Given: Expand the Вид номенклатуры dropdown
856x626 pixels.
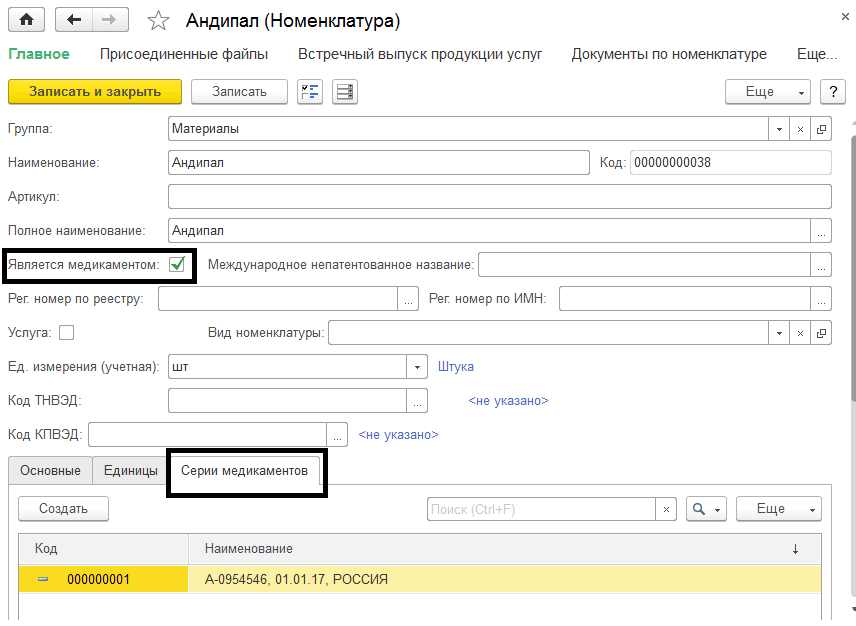Looking at the screenshot, I should pyautogui.click(x=779, y=333).
